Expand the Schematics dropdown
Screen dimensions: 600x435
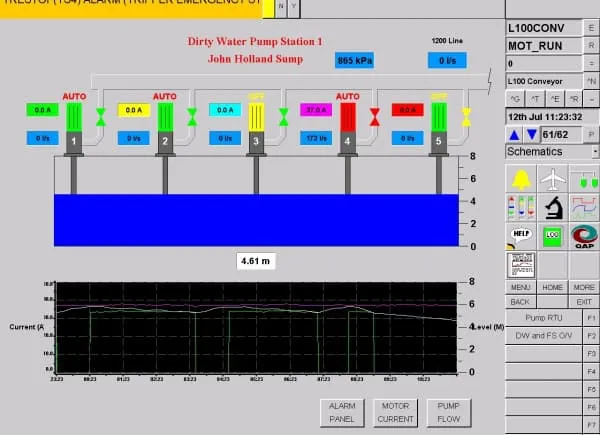tap(595, 152)
